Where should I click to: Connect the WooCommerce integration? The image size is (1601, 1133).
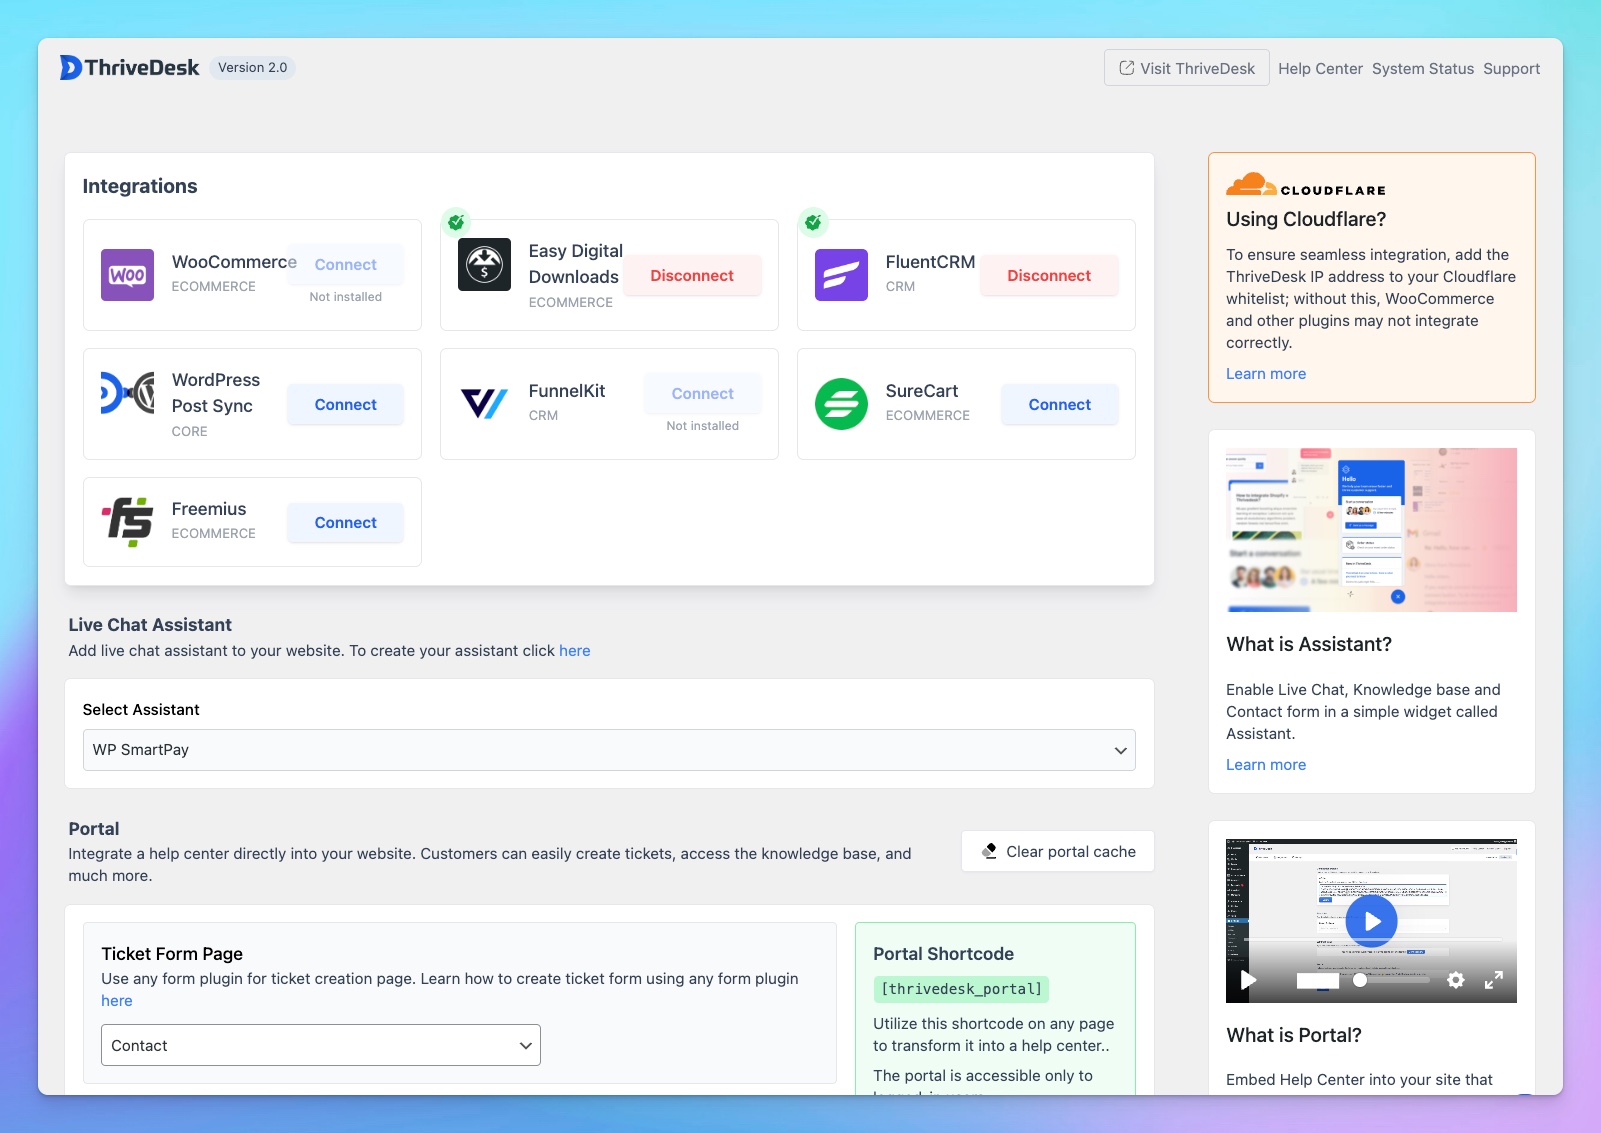[x=346, y=265]
